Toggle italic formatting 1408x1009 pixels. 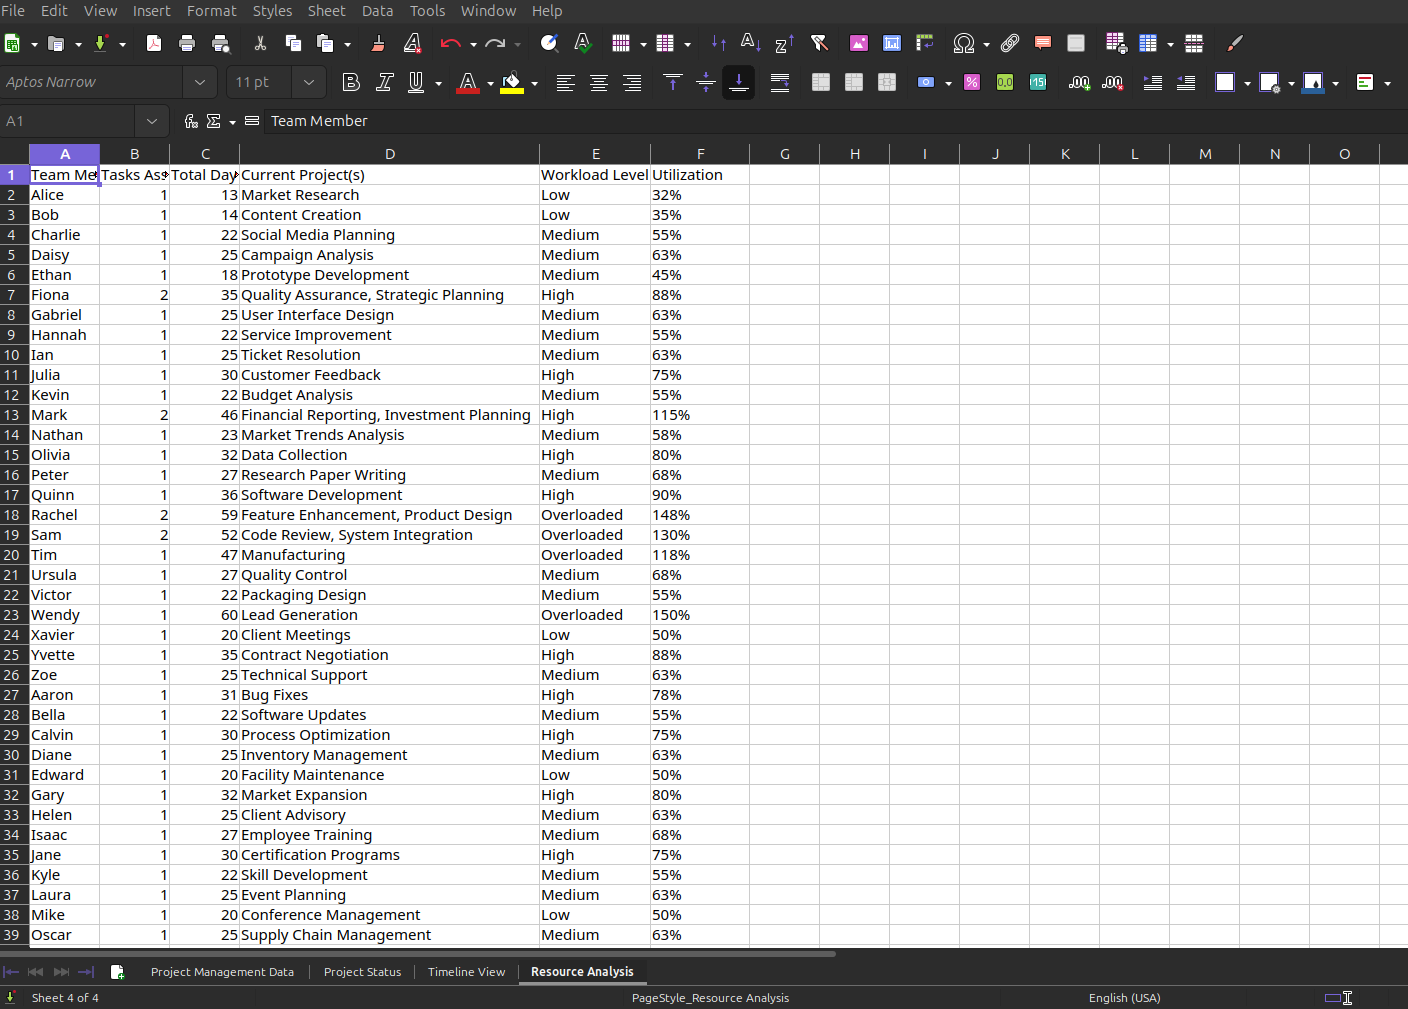tap(384, 82)
